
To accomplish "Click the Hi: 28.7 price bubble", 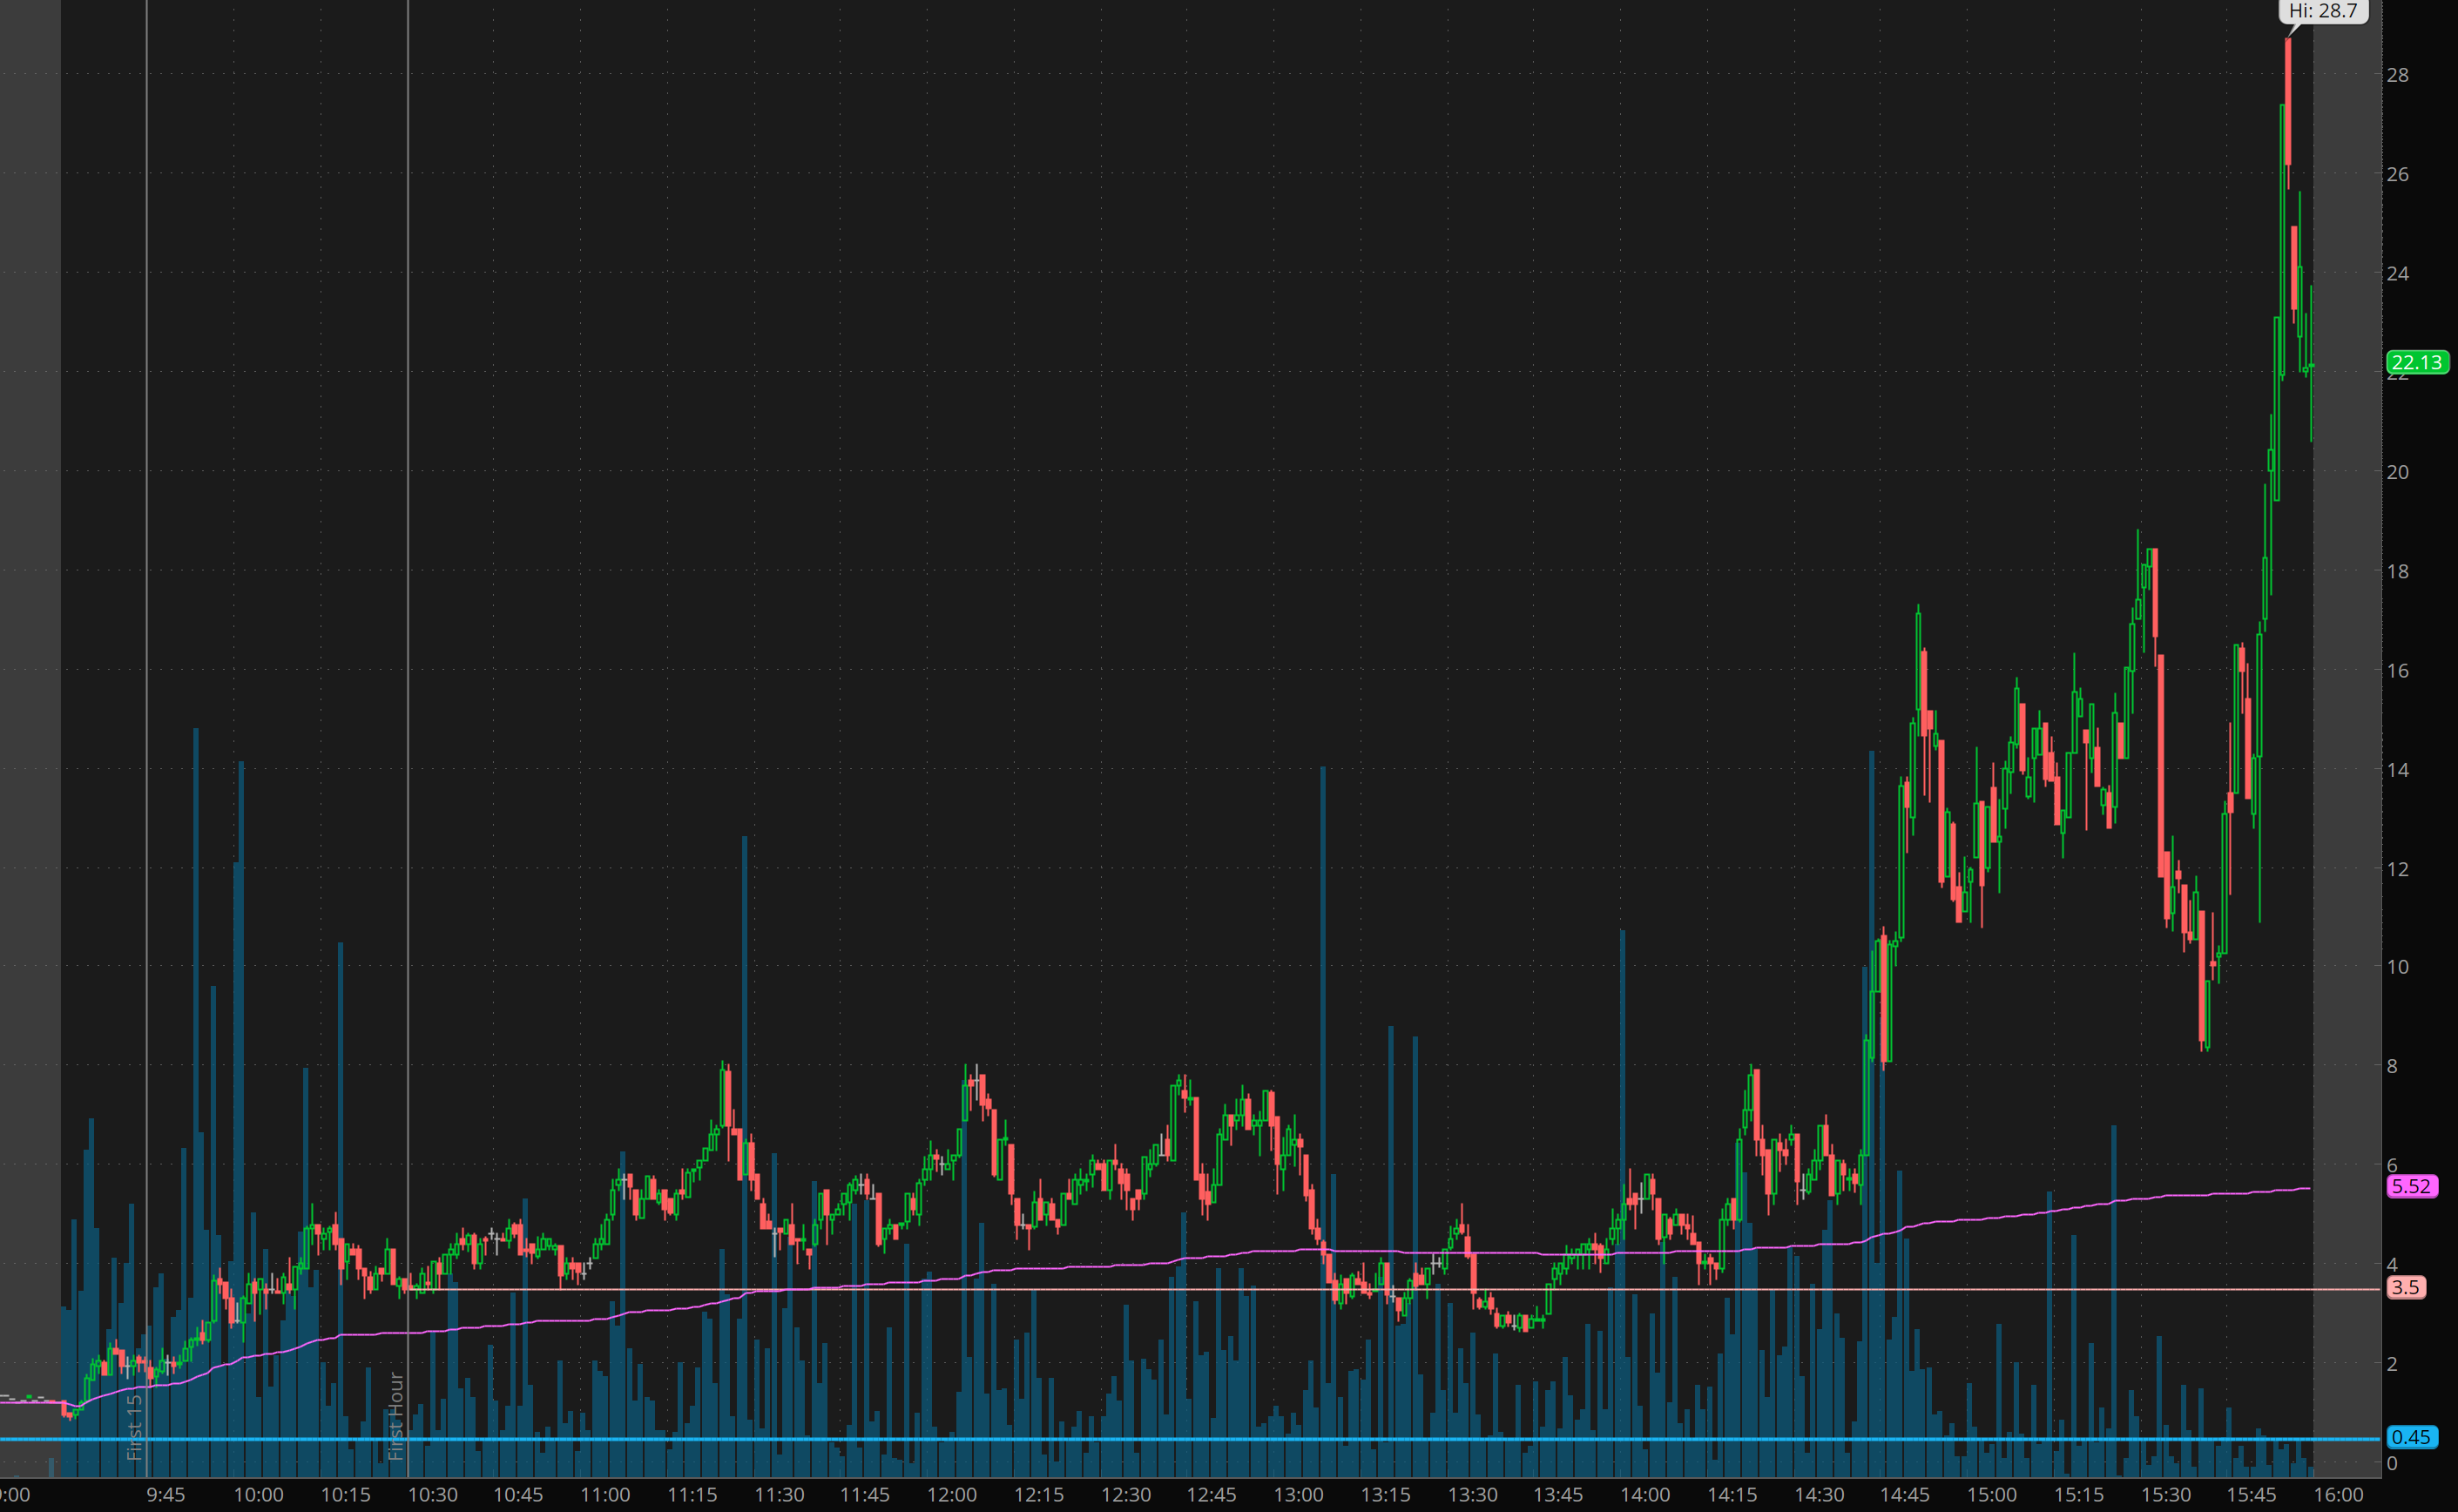I will (x=2322, y=11).
